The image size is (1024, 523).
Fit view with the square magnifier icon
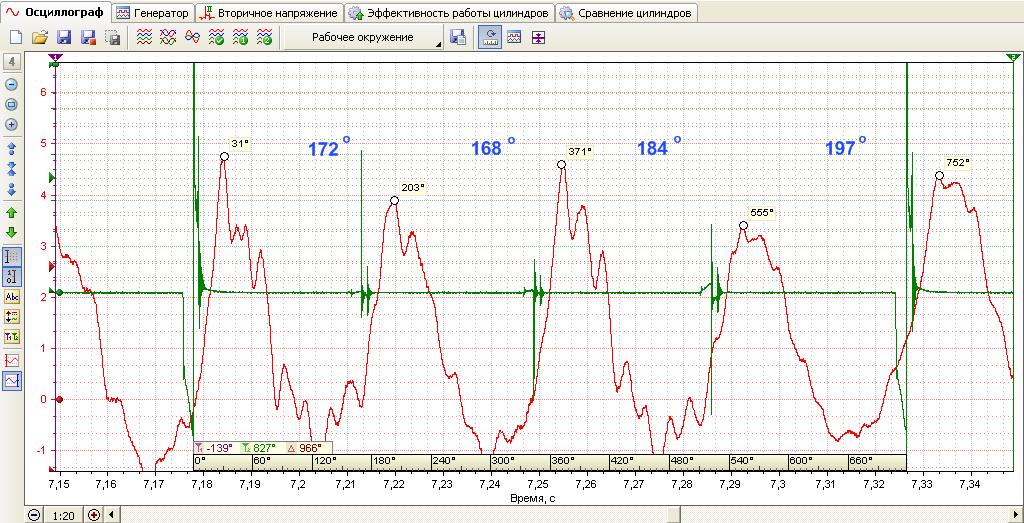(12, 104)
